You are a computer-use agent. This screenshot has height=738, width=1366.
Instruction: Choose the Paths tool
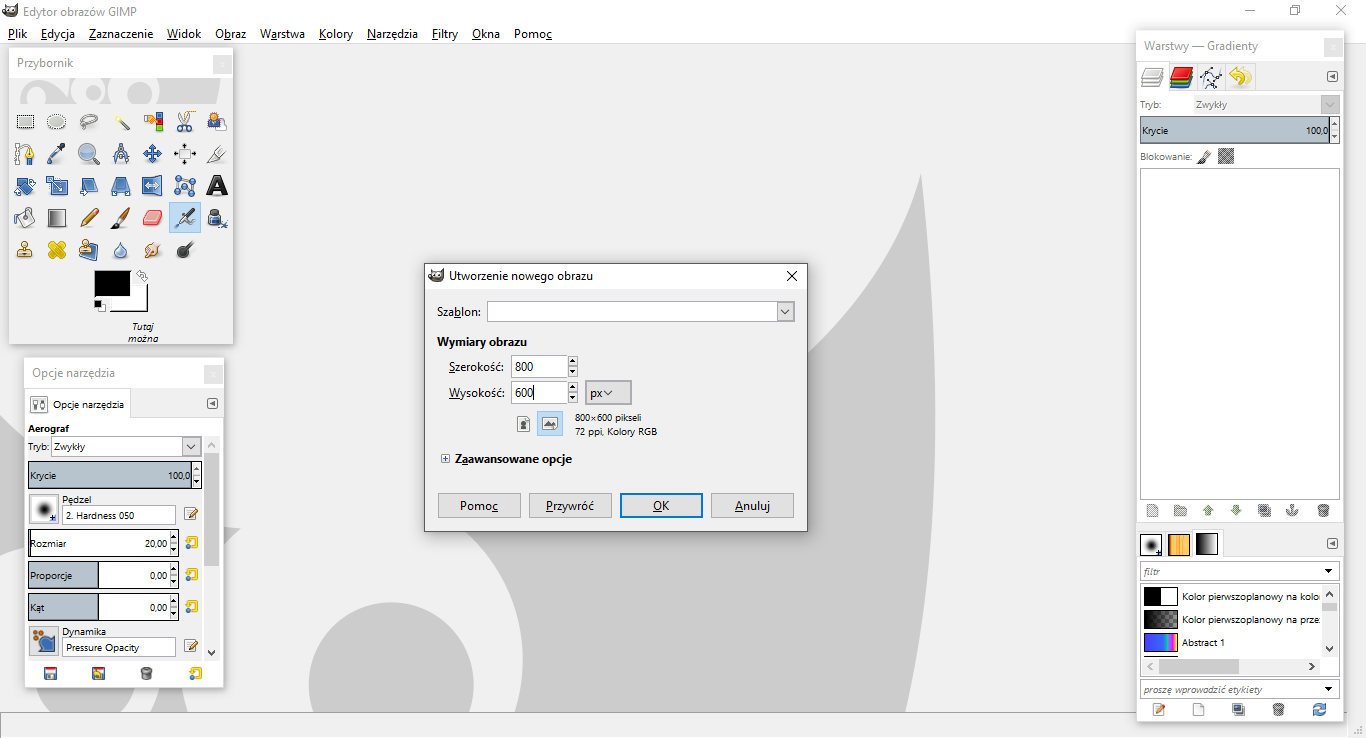click(25, 154)
